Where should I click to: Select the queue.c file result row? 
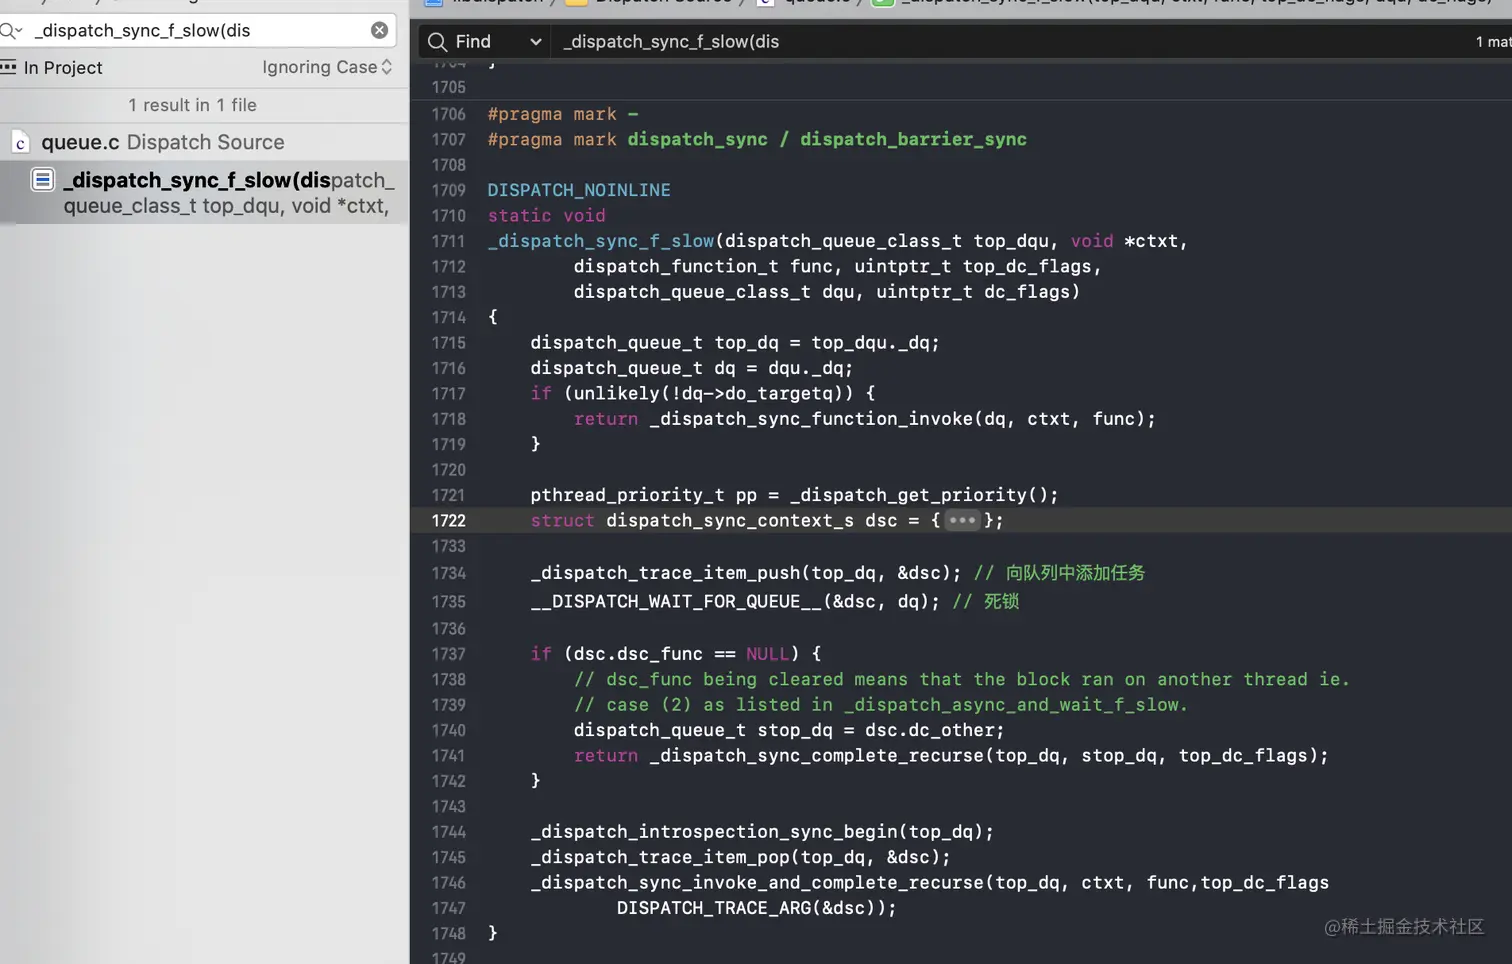[204, 142]
